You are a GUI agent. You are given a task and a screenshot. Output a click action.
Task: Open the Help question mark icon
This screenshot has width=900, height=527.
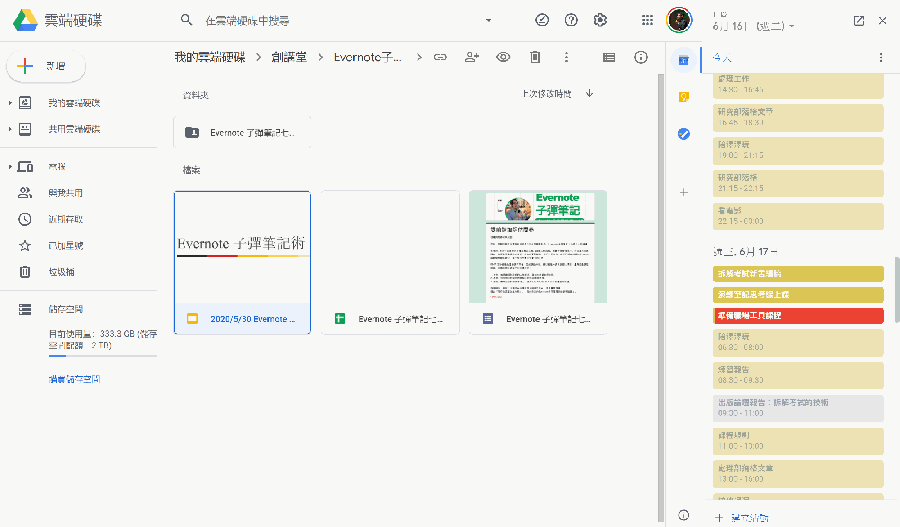[x=571, y=20]
